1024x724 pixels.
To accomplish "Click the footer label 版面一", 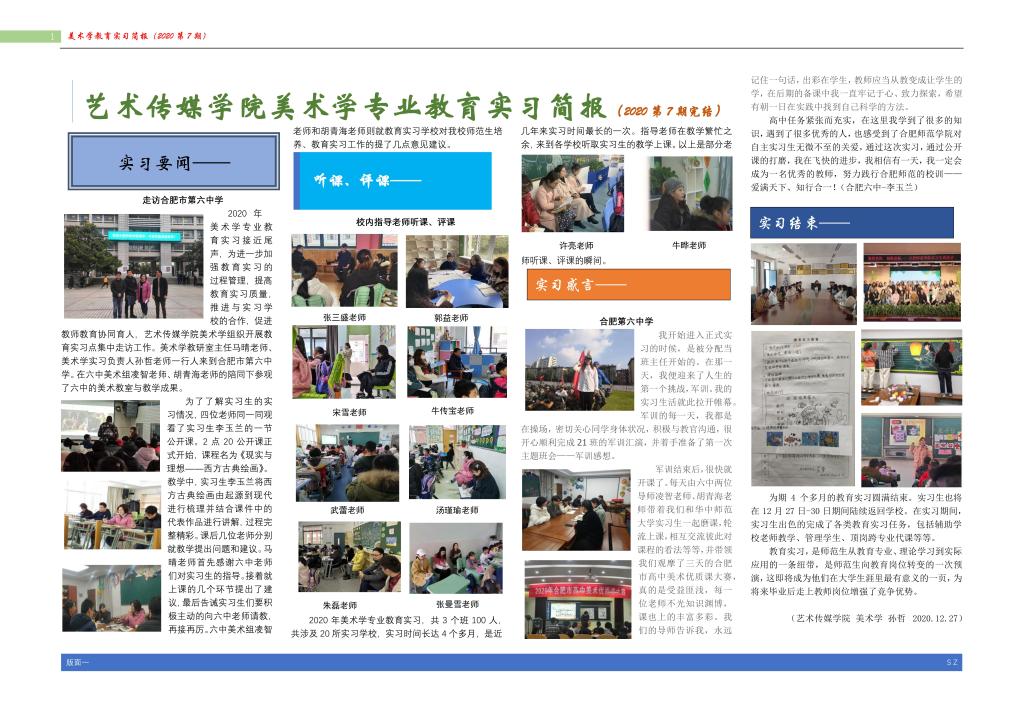I will tap(76, 663).
